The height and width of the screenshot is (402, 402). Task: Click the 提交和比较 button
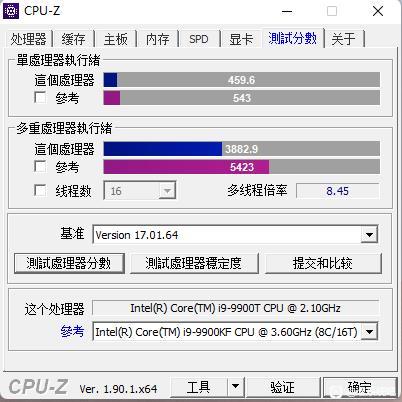323,263
